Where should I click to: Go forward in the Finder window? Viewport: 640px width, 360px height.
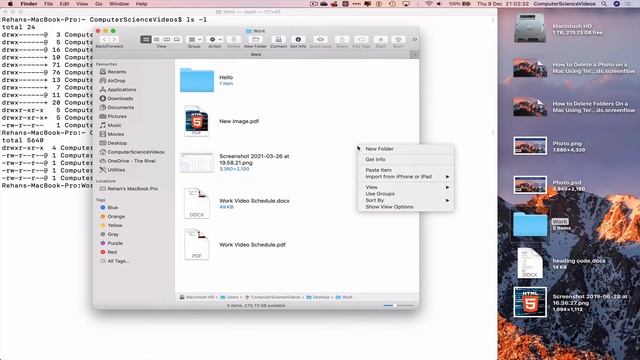114,40
